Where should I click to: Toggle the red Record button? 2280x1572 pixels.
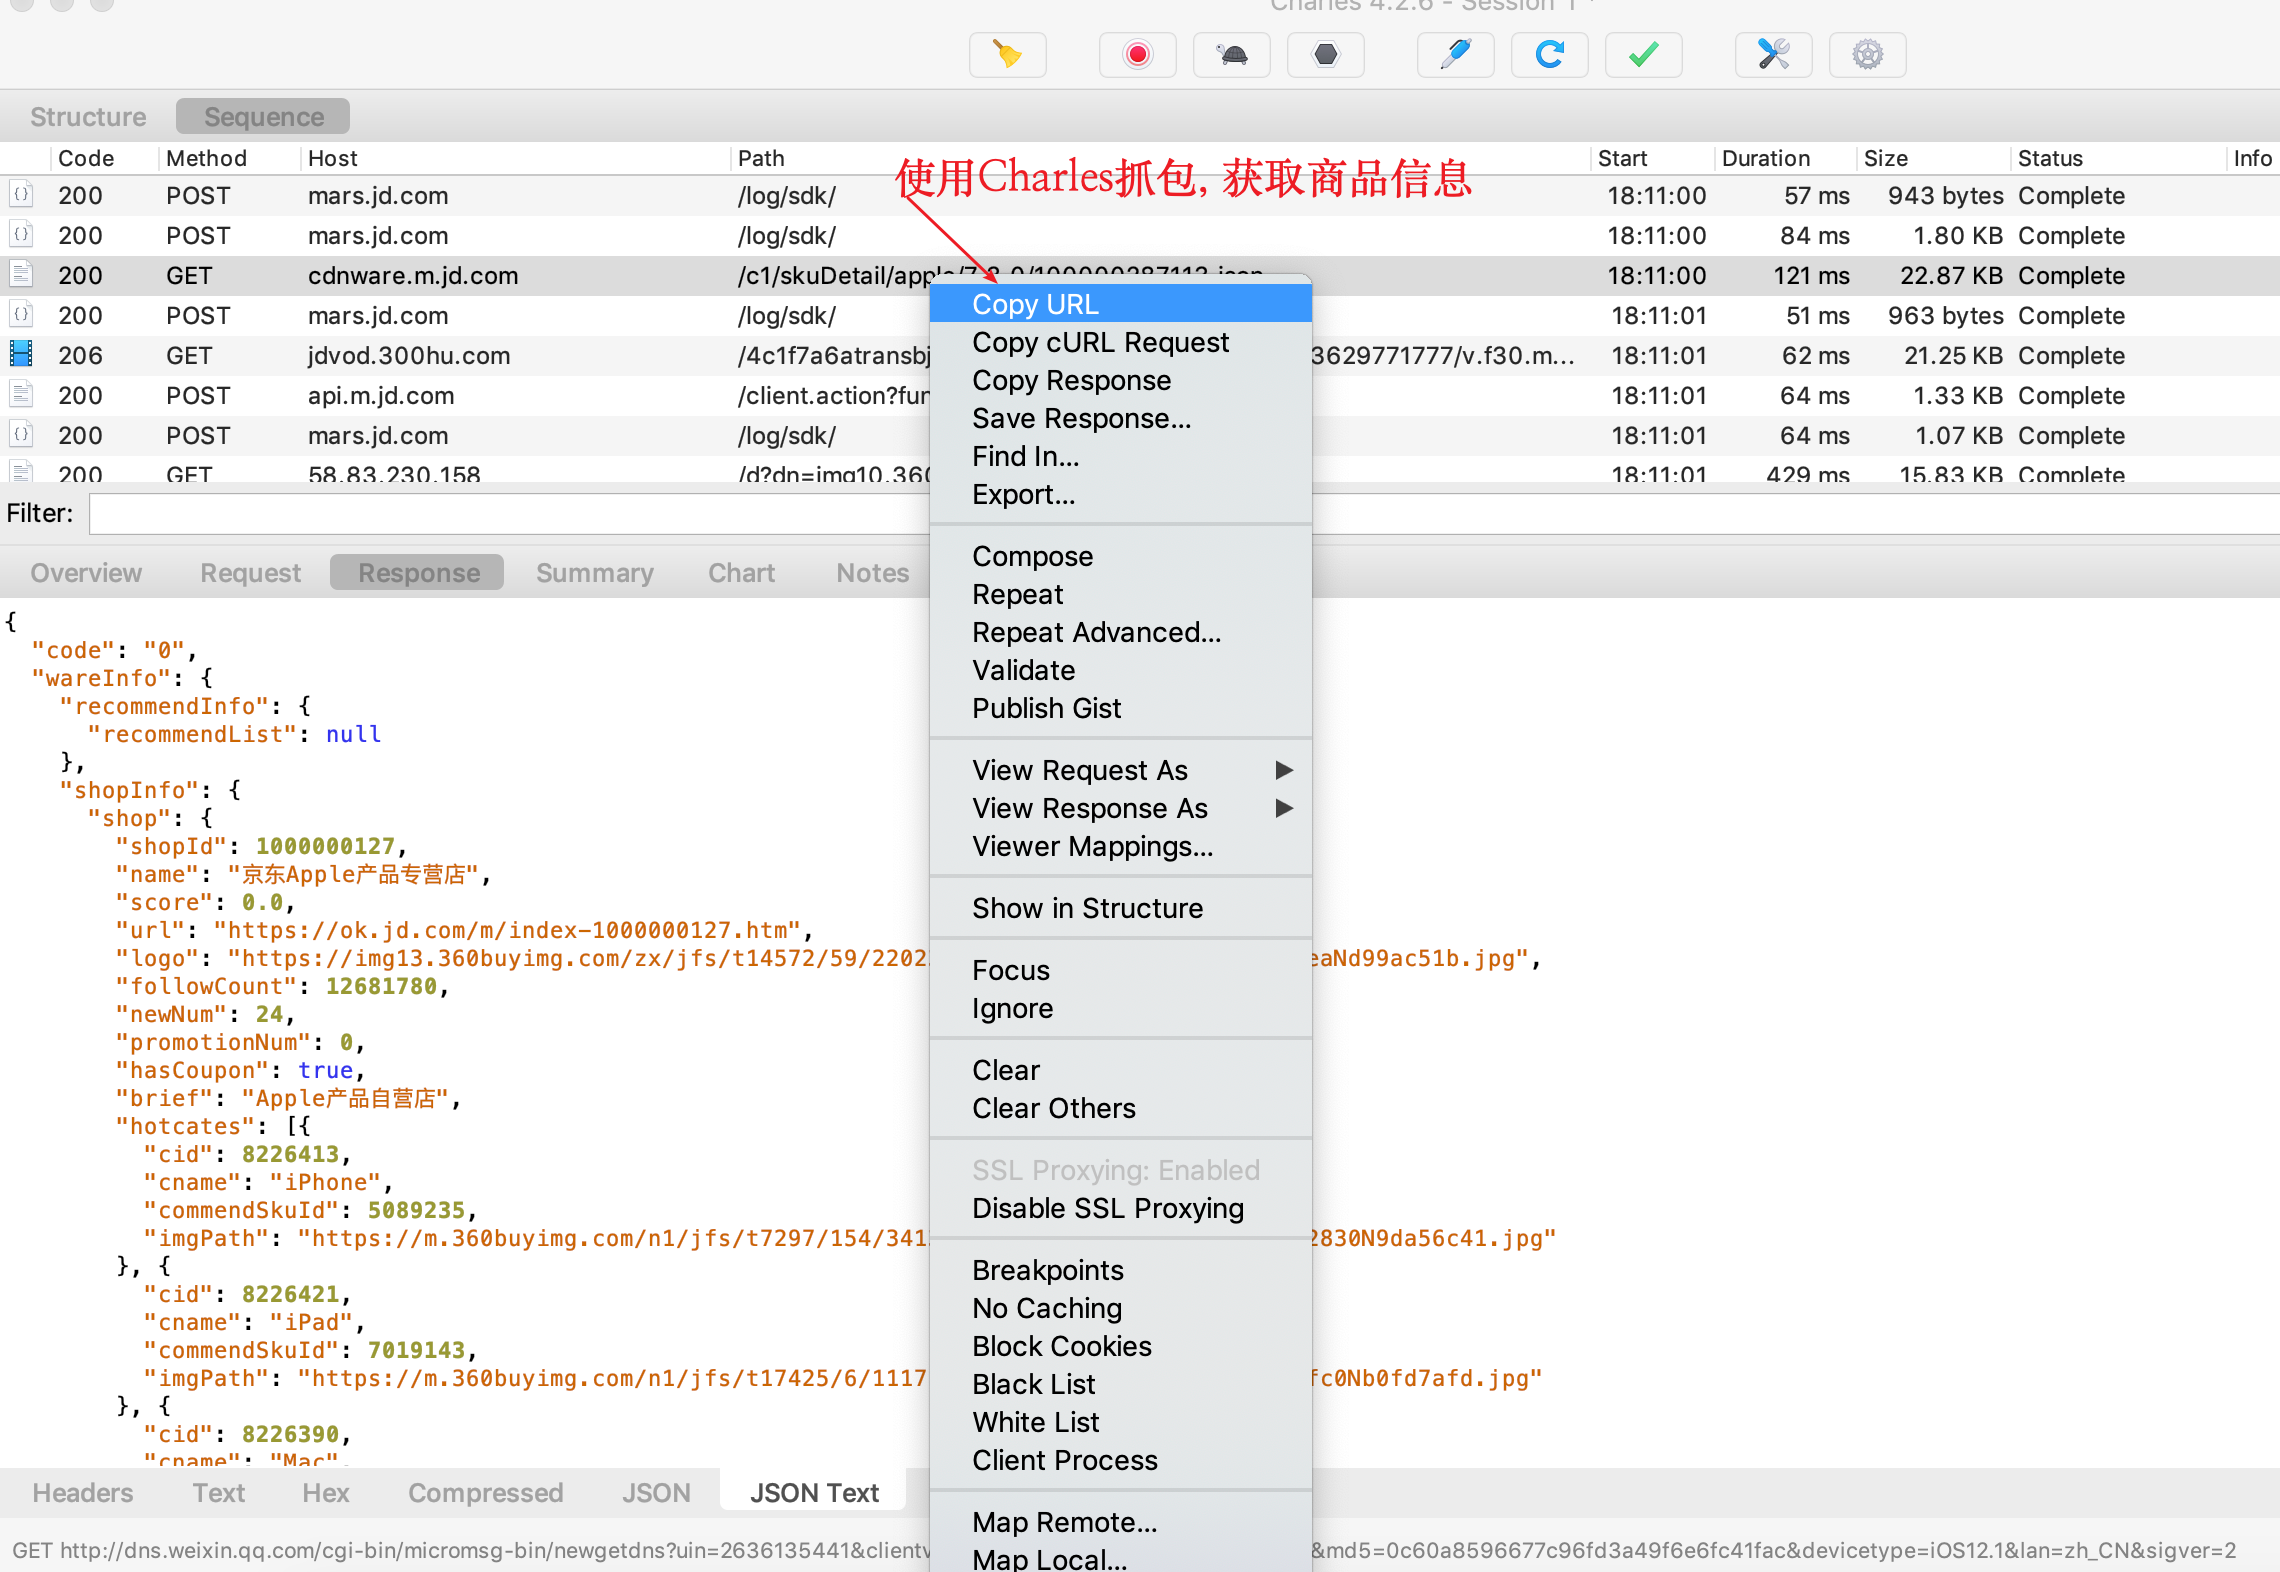[x=1137, y=54]
